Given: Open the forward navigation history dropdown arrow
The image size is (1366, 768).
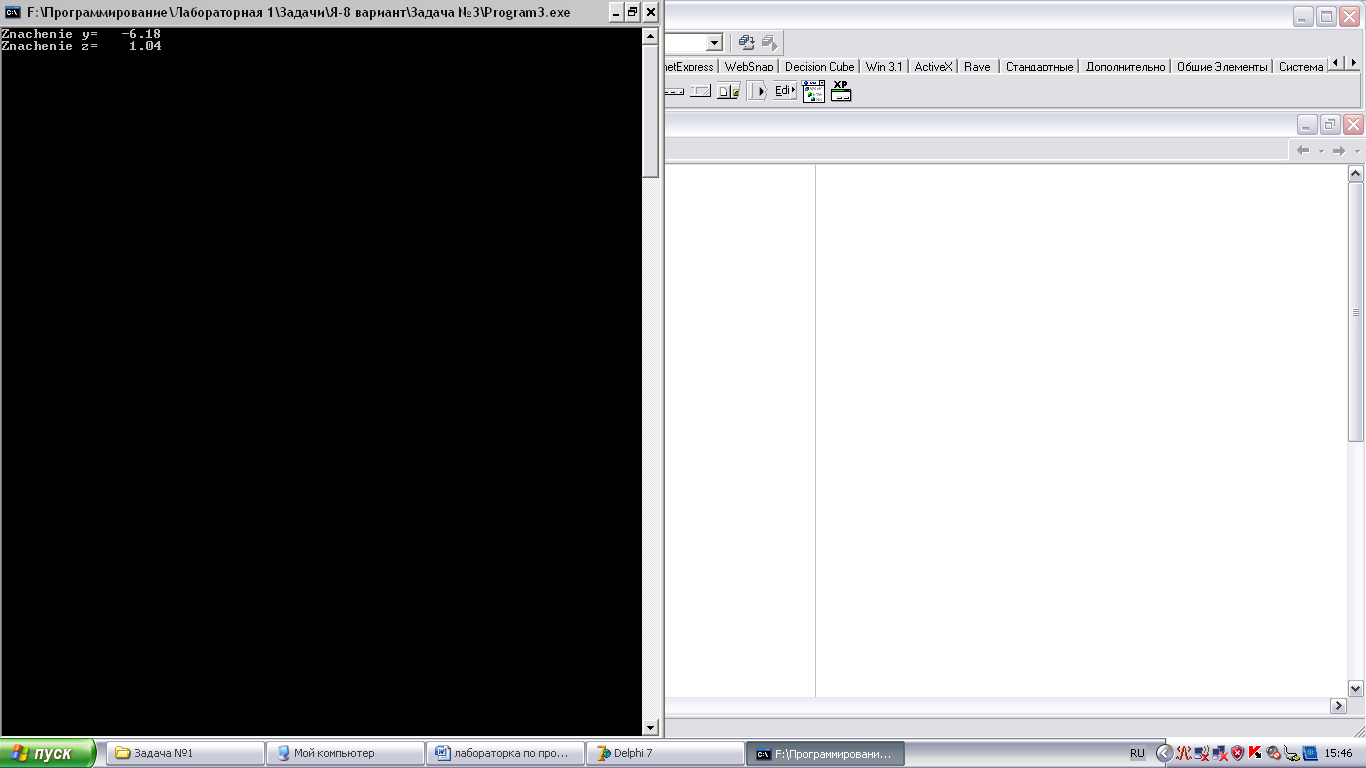Looking at the screenshot, I should tap(1356, 151).
